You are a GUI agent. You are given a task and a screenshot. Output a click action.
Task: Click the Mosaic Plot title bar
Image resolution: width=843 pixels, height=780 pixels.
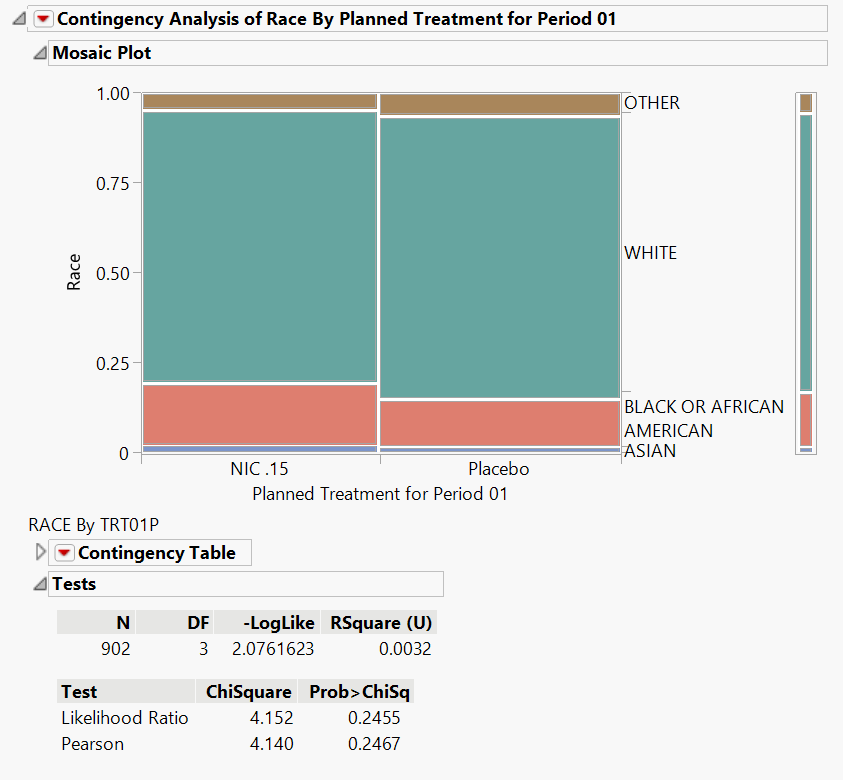[102, 53]
